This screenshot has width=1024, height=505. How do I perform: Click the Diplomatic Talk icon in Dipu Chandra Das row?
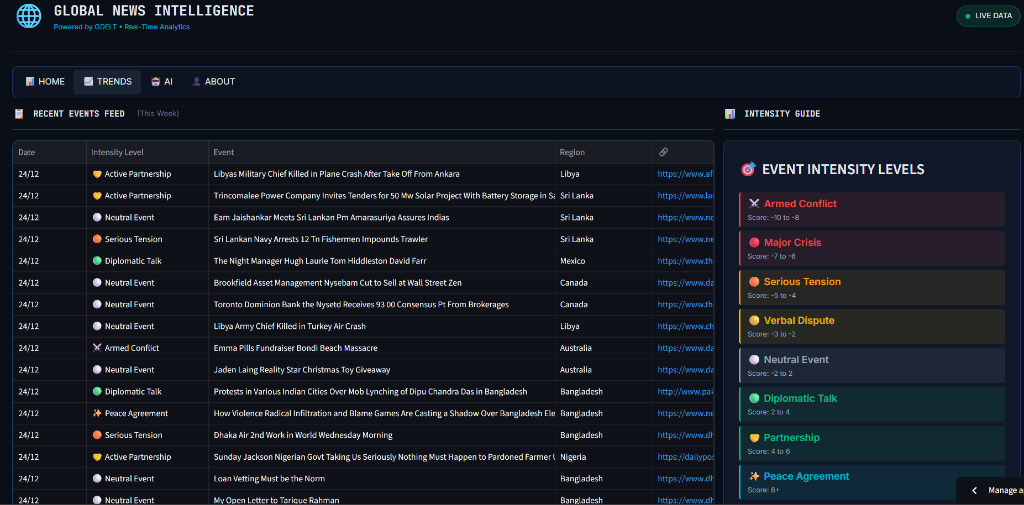pyautogui.click(x=97, y=391)
